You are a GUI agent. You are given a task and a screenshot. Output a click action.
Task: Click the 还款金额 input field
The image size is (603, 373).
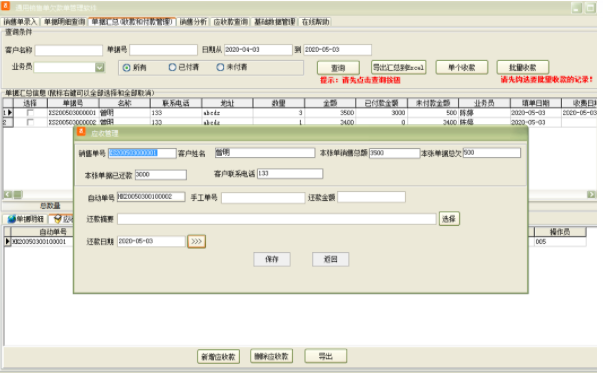tap(371, 197)
